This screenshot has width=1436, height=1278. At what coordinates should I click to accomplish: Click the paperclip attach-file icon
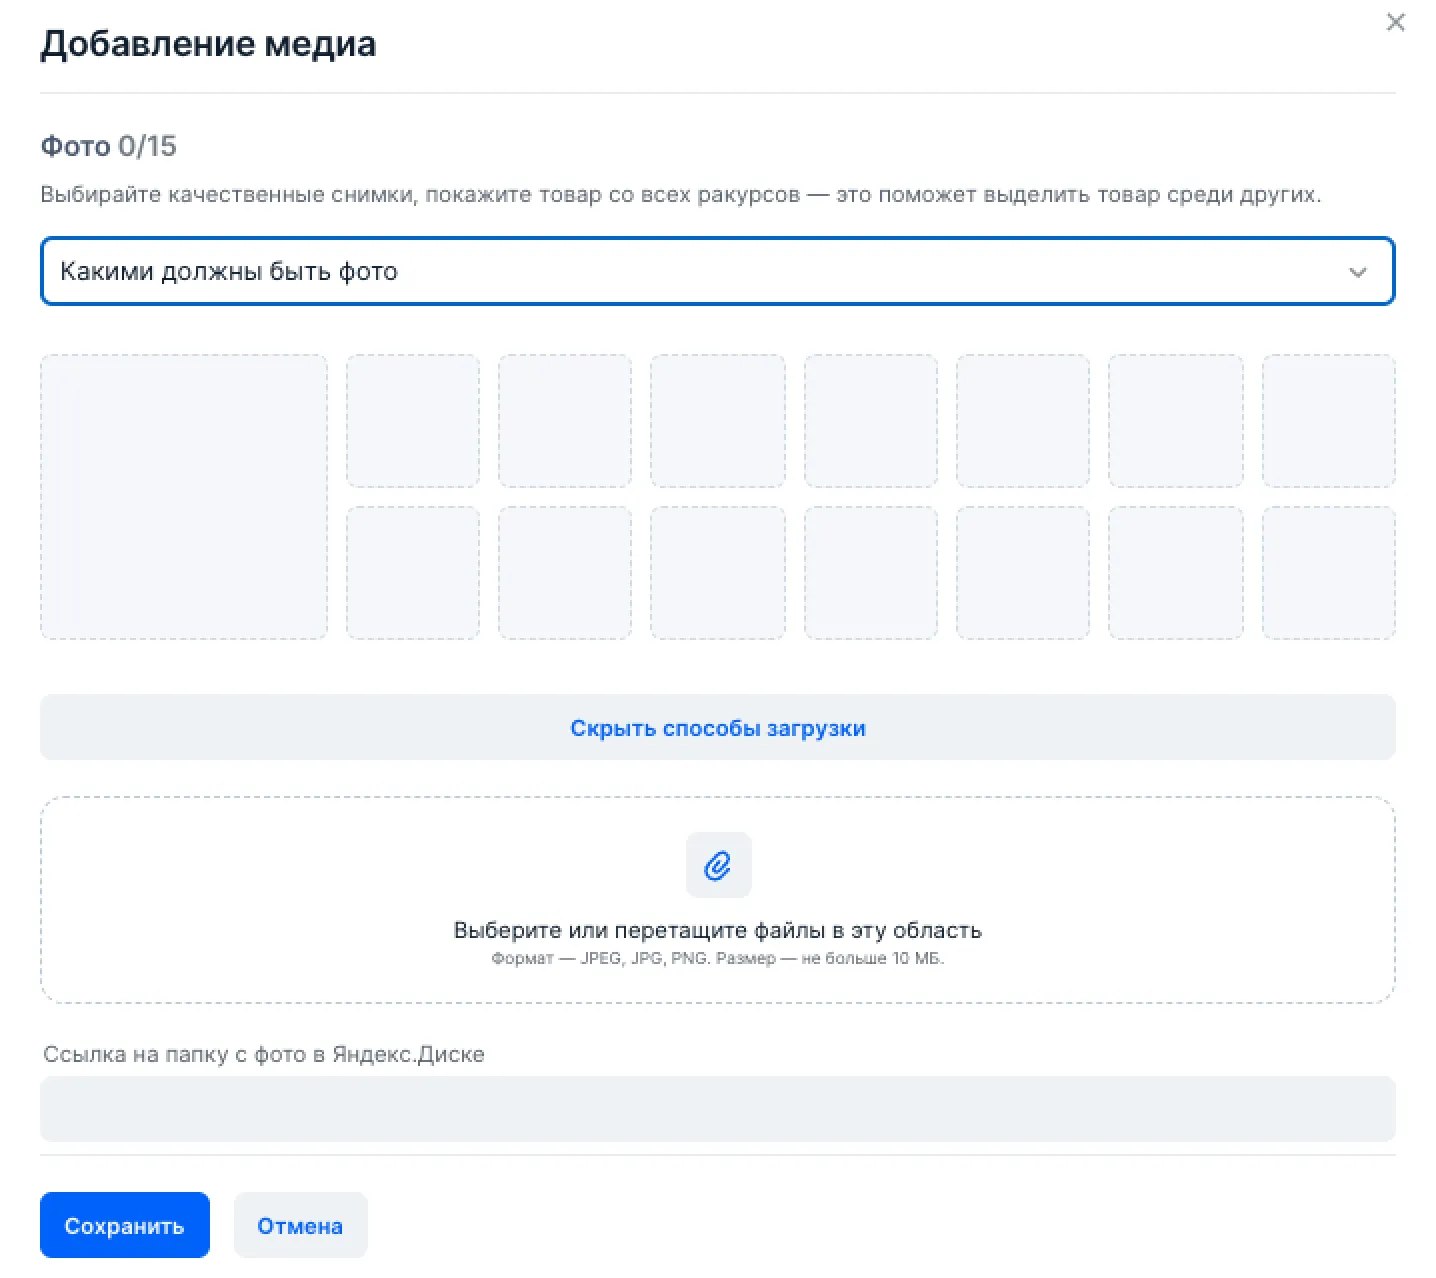point(718,865)
